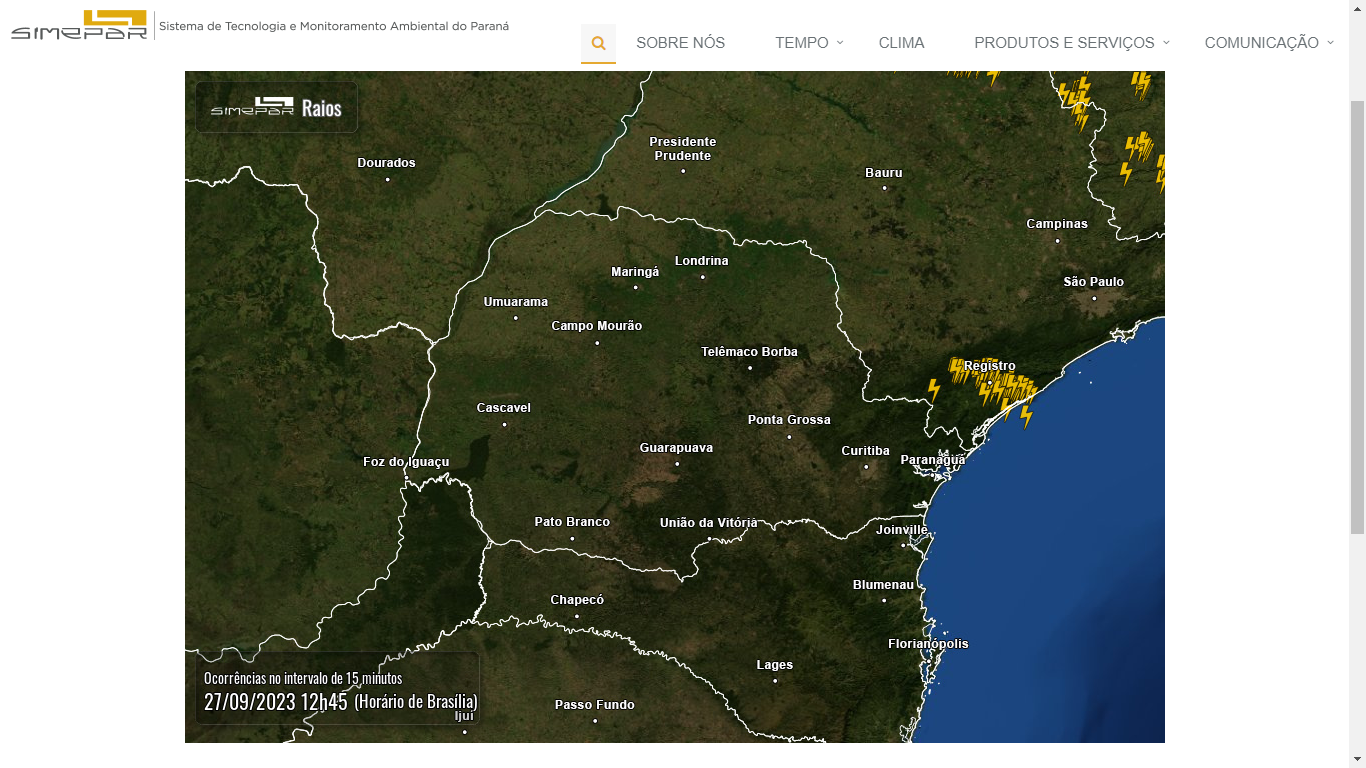Click the São Paulo city label

1094,282
